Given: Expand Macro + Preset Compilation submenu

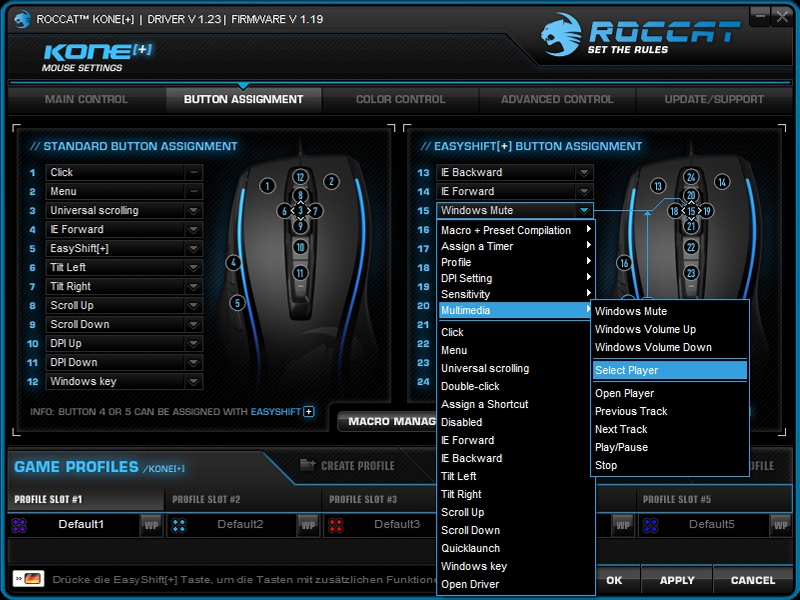Looking at the screenshot, I should 515,230.
